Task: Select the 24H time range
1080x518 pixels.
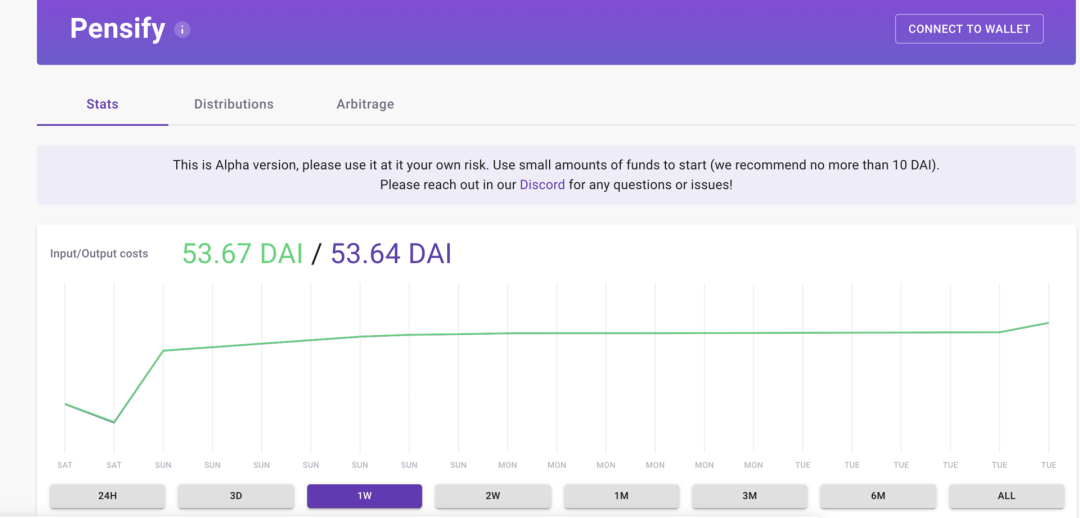Action: click(107, 495)
